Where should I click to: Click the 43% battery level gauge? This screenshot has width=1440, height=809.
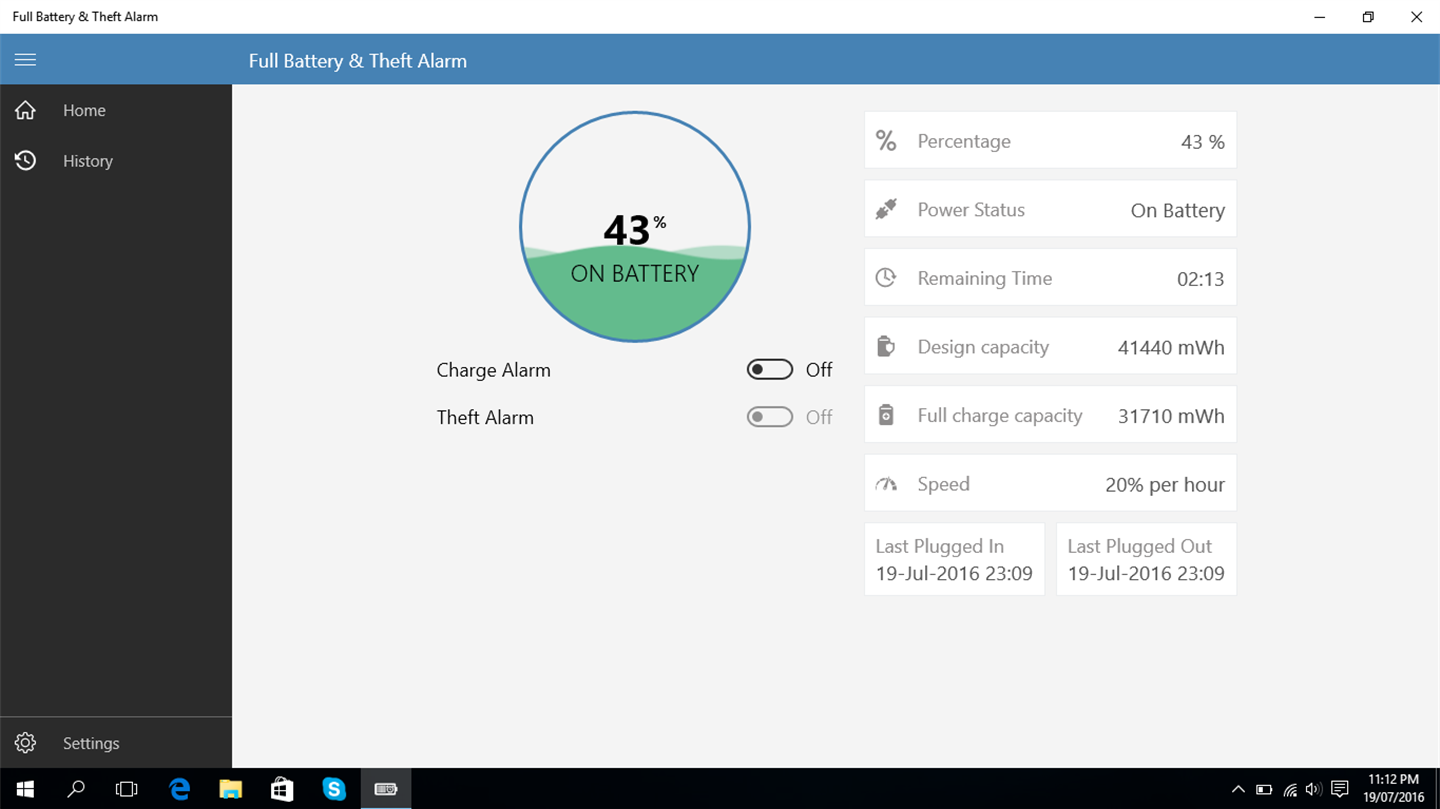(635, 227)
